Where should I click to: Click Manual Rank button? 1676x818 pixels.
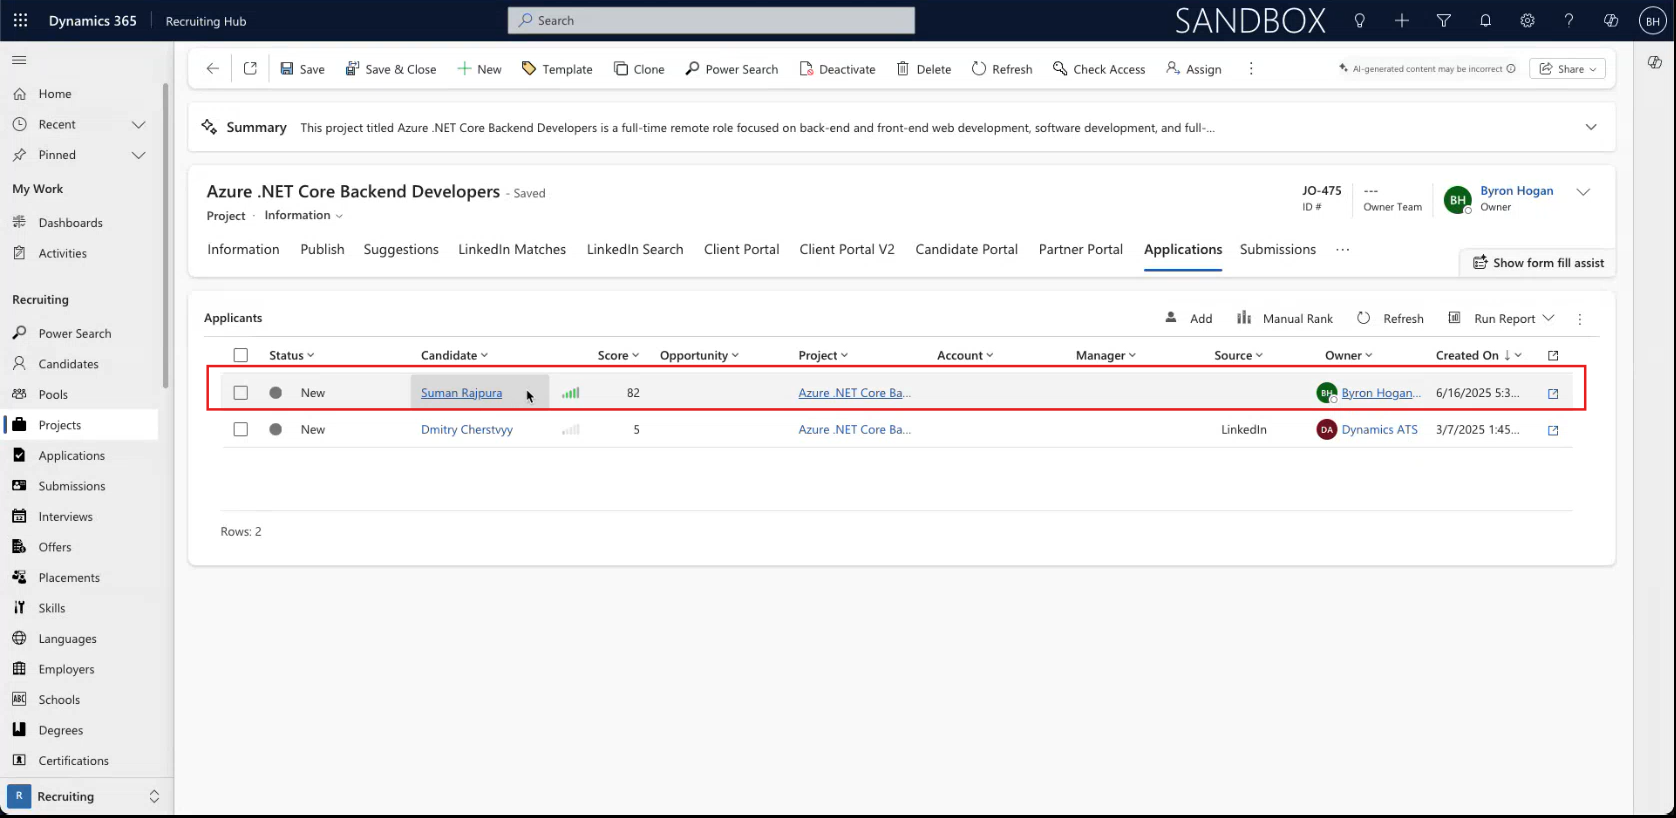click(x=1285, y=318)
